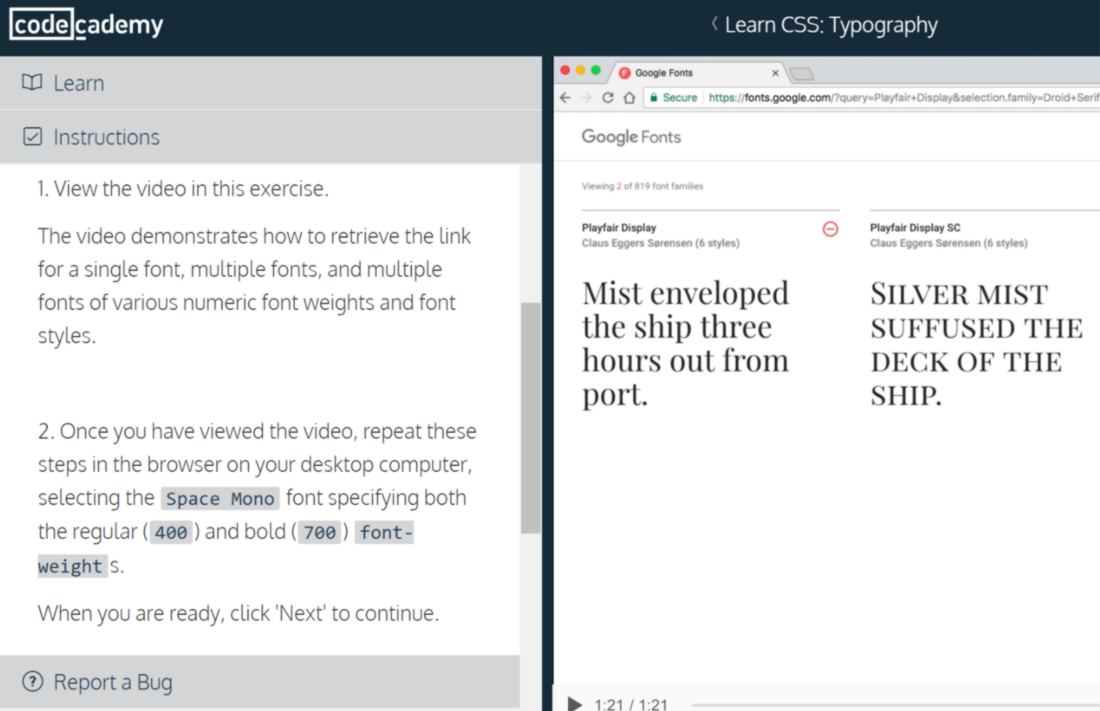Click the Codecademy logo
This screenshot has width=1100, height=711.
tap(86, 25)
